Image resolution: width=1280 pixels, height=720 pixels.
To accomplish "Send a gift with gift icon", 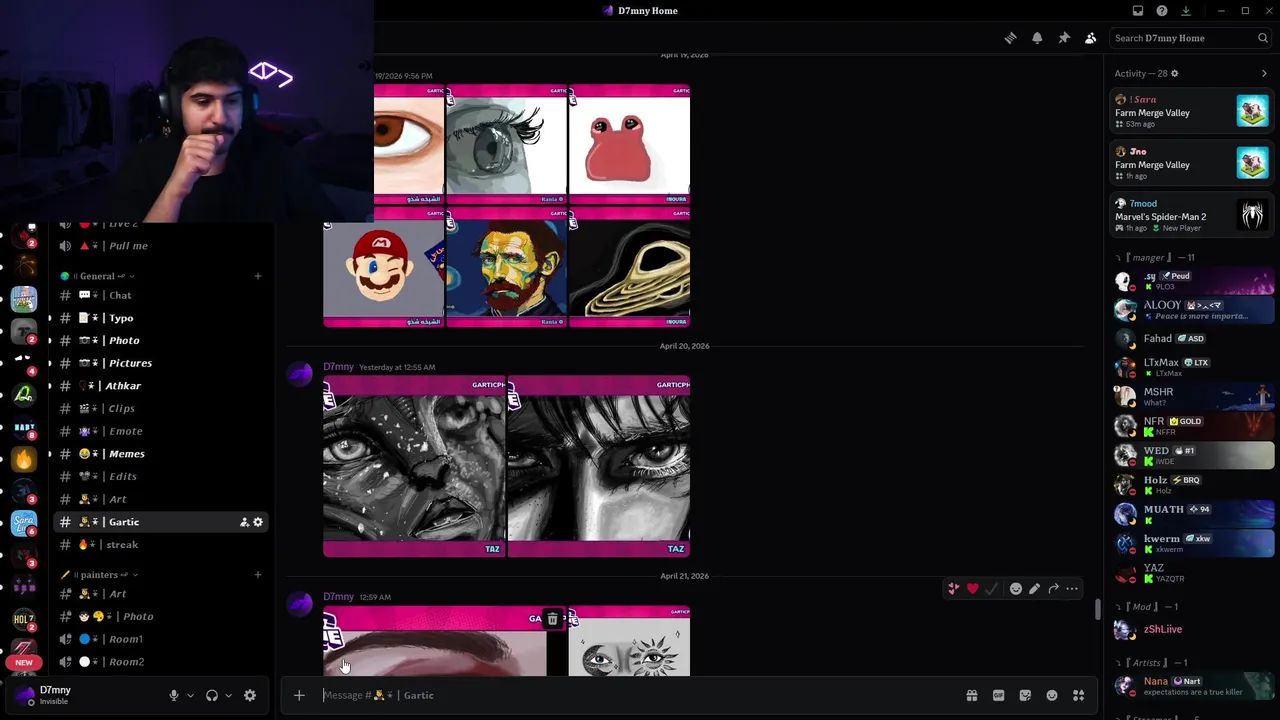I will pyautogui.click(x=971, y=695).
